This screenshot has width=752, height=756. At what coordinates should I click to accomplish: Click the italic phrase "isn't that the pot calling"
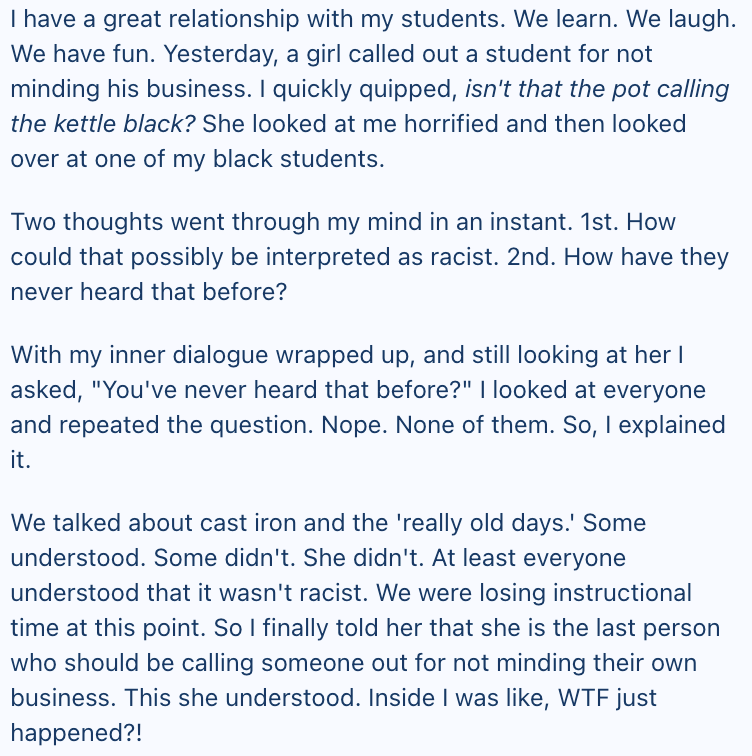click(597, 88)
